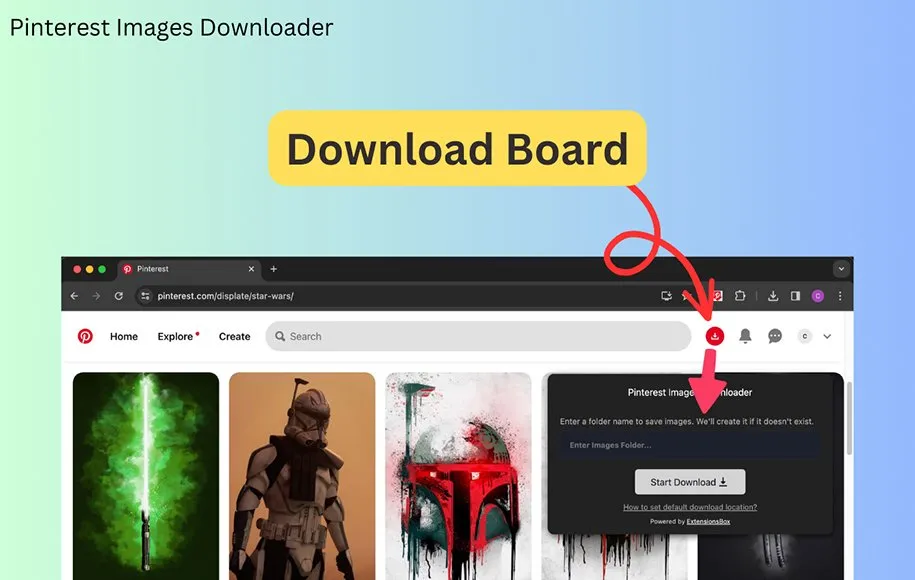This screenshot has height=580, width=915.
Task: Open Pinterest notifications bell
Action: (745, 337)
